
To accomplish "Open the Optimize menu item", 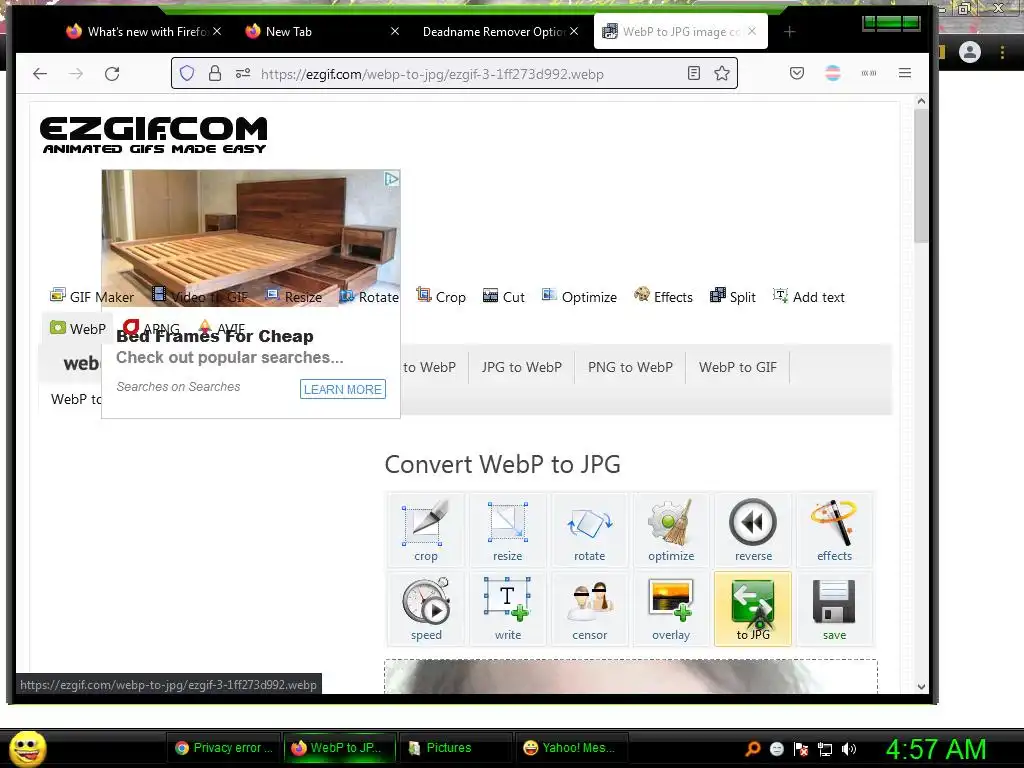I will 579,296.
